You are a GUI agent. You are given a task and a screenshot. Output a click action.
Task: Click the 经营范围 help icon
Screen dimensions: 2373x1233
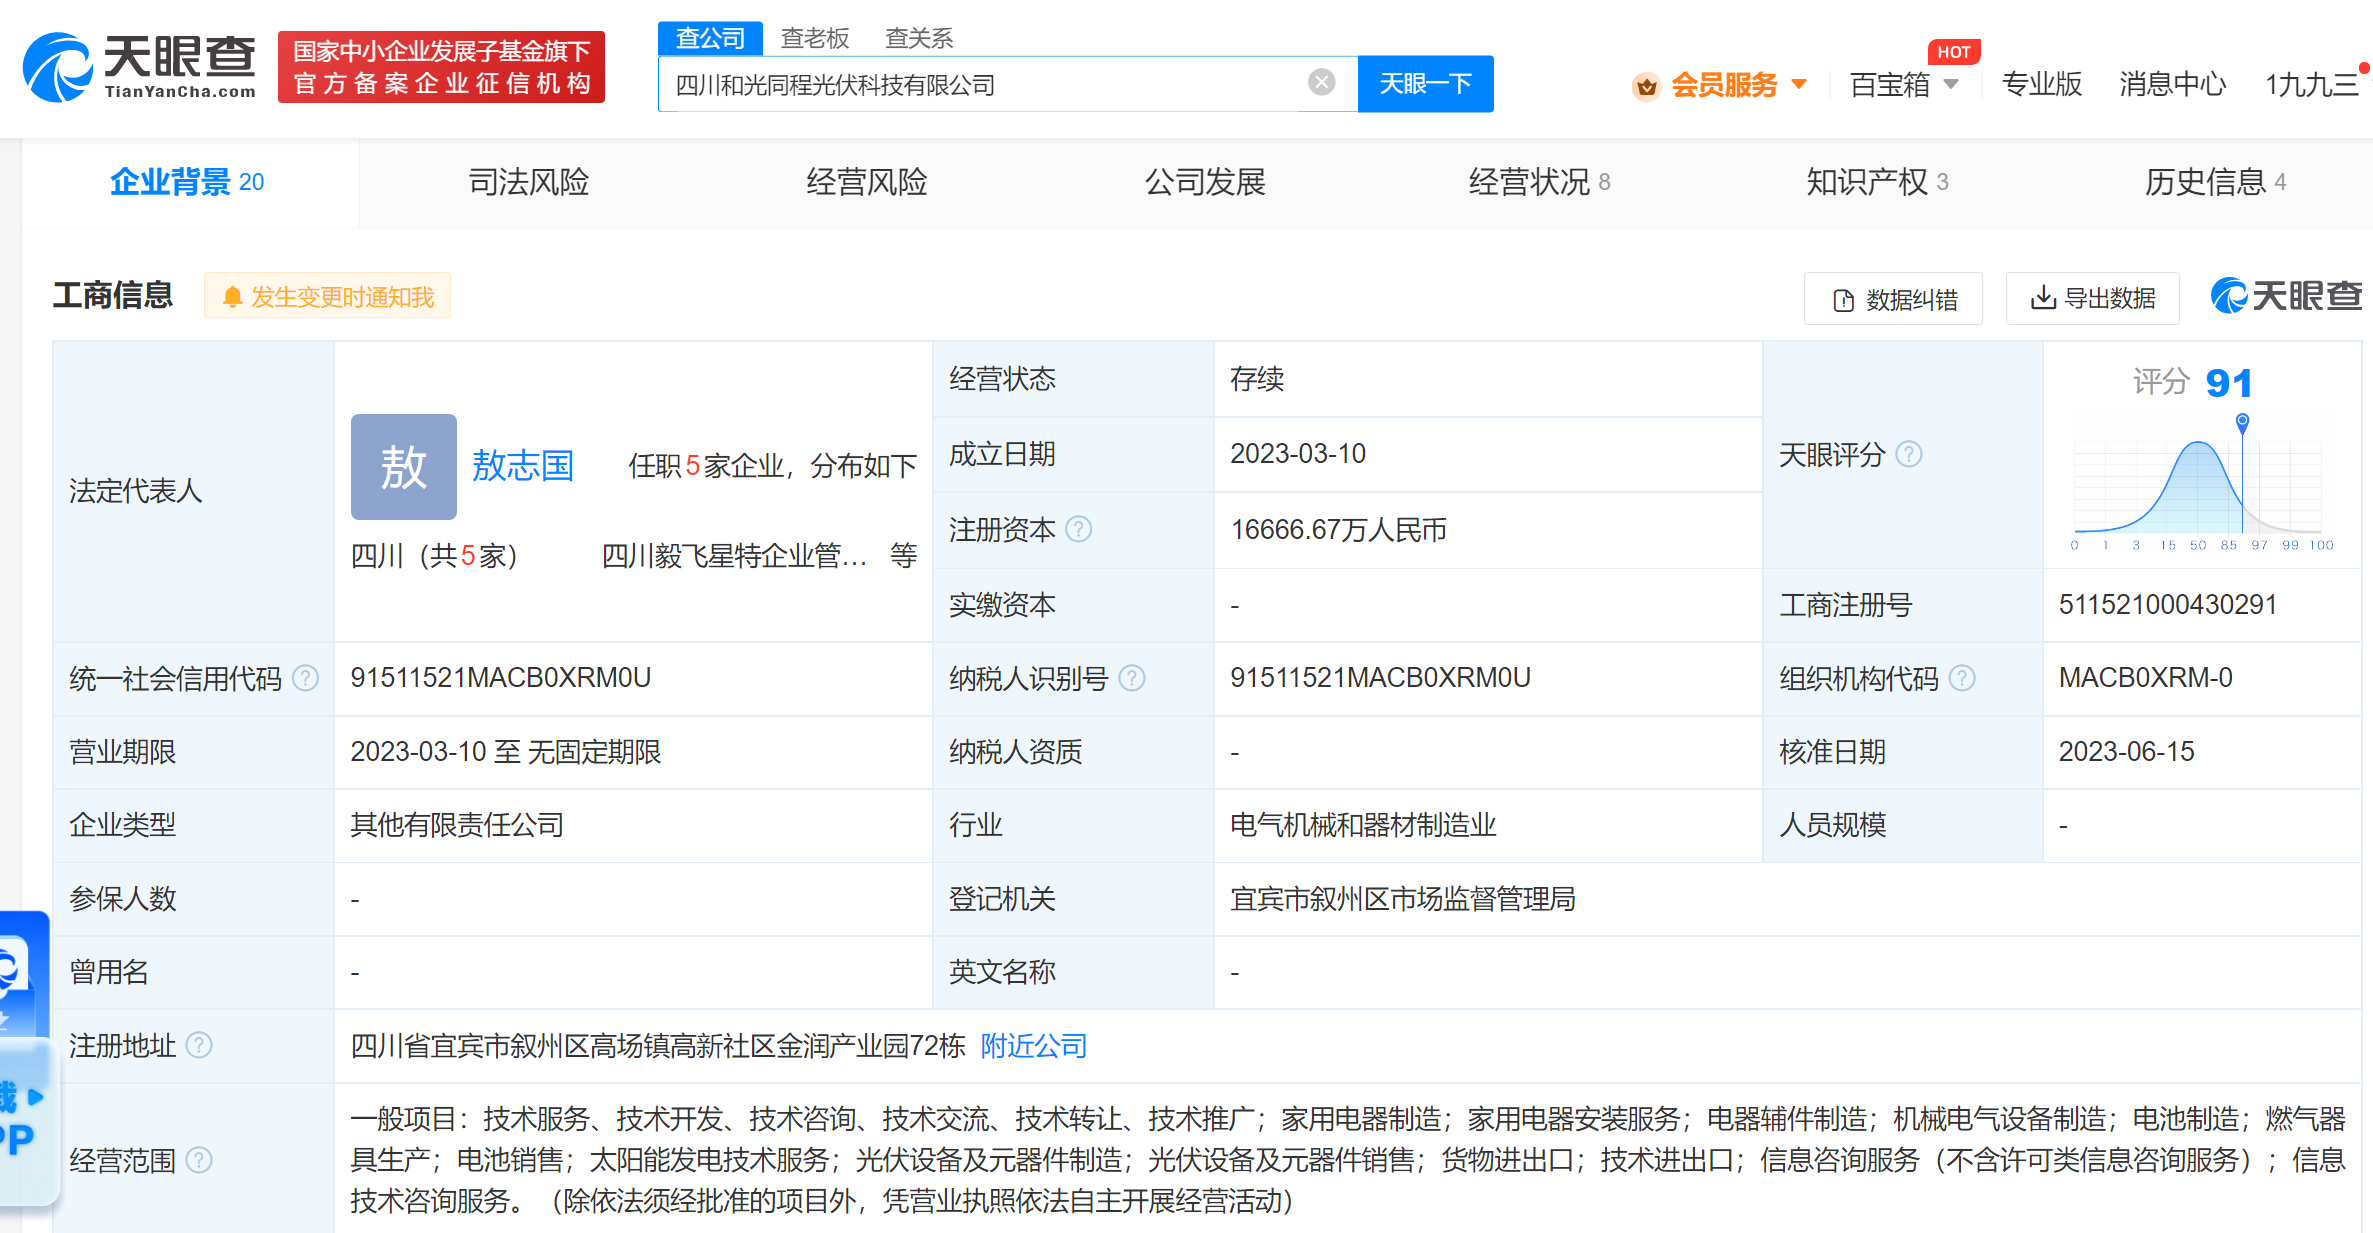(x=199, y=1160)
